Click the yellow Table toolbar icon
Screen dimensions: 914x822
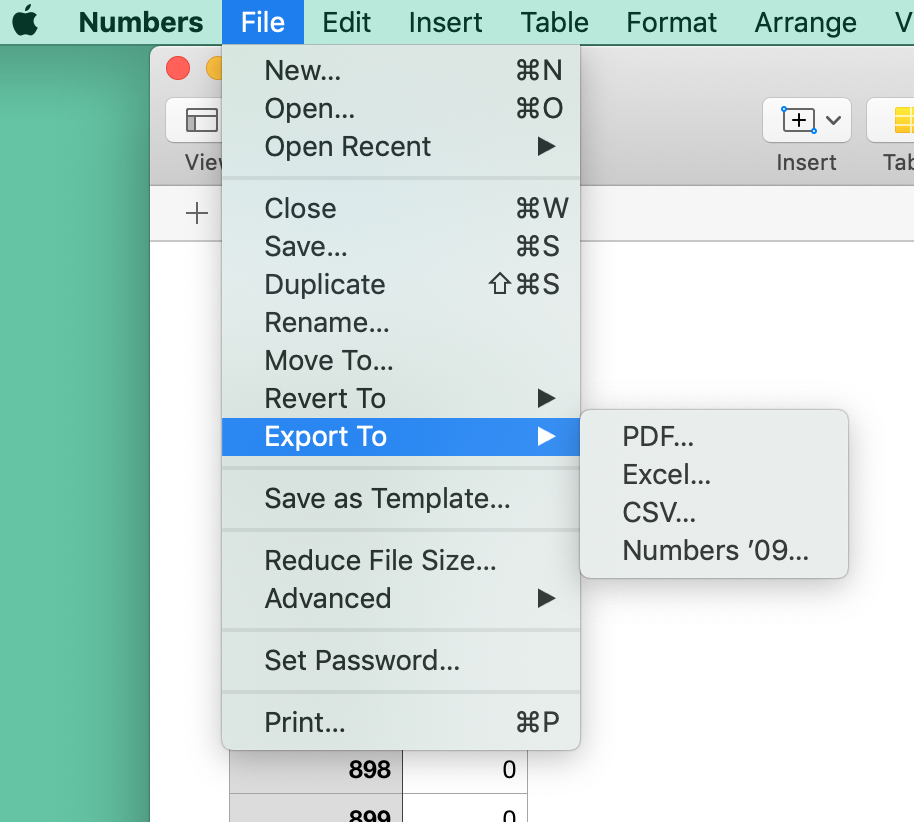click(x=903, y=120)
